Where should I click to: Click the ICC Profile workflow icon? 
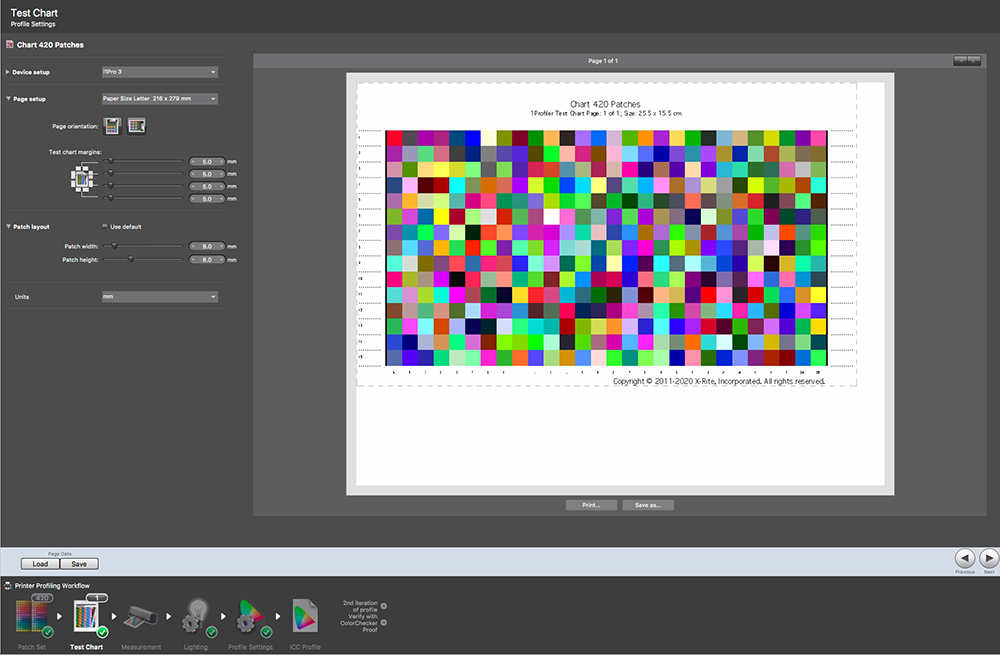pos(304,620)
